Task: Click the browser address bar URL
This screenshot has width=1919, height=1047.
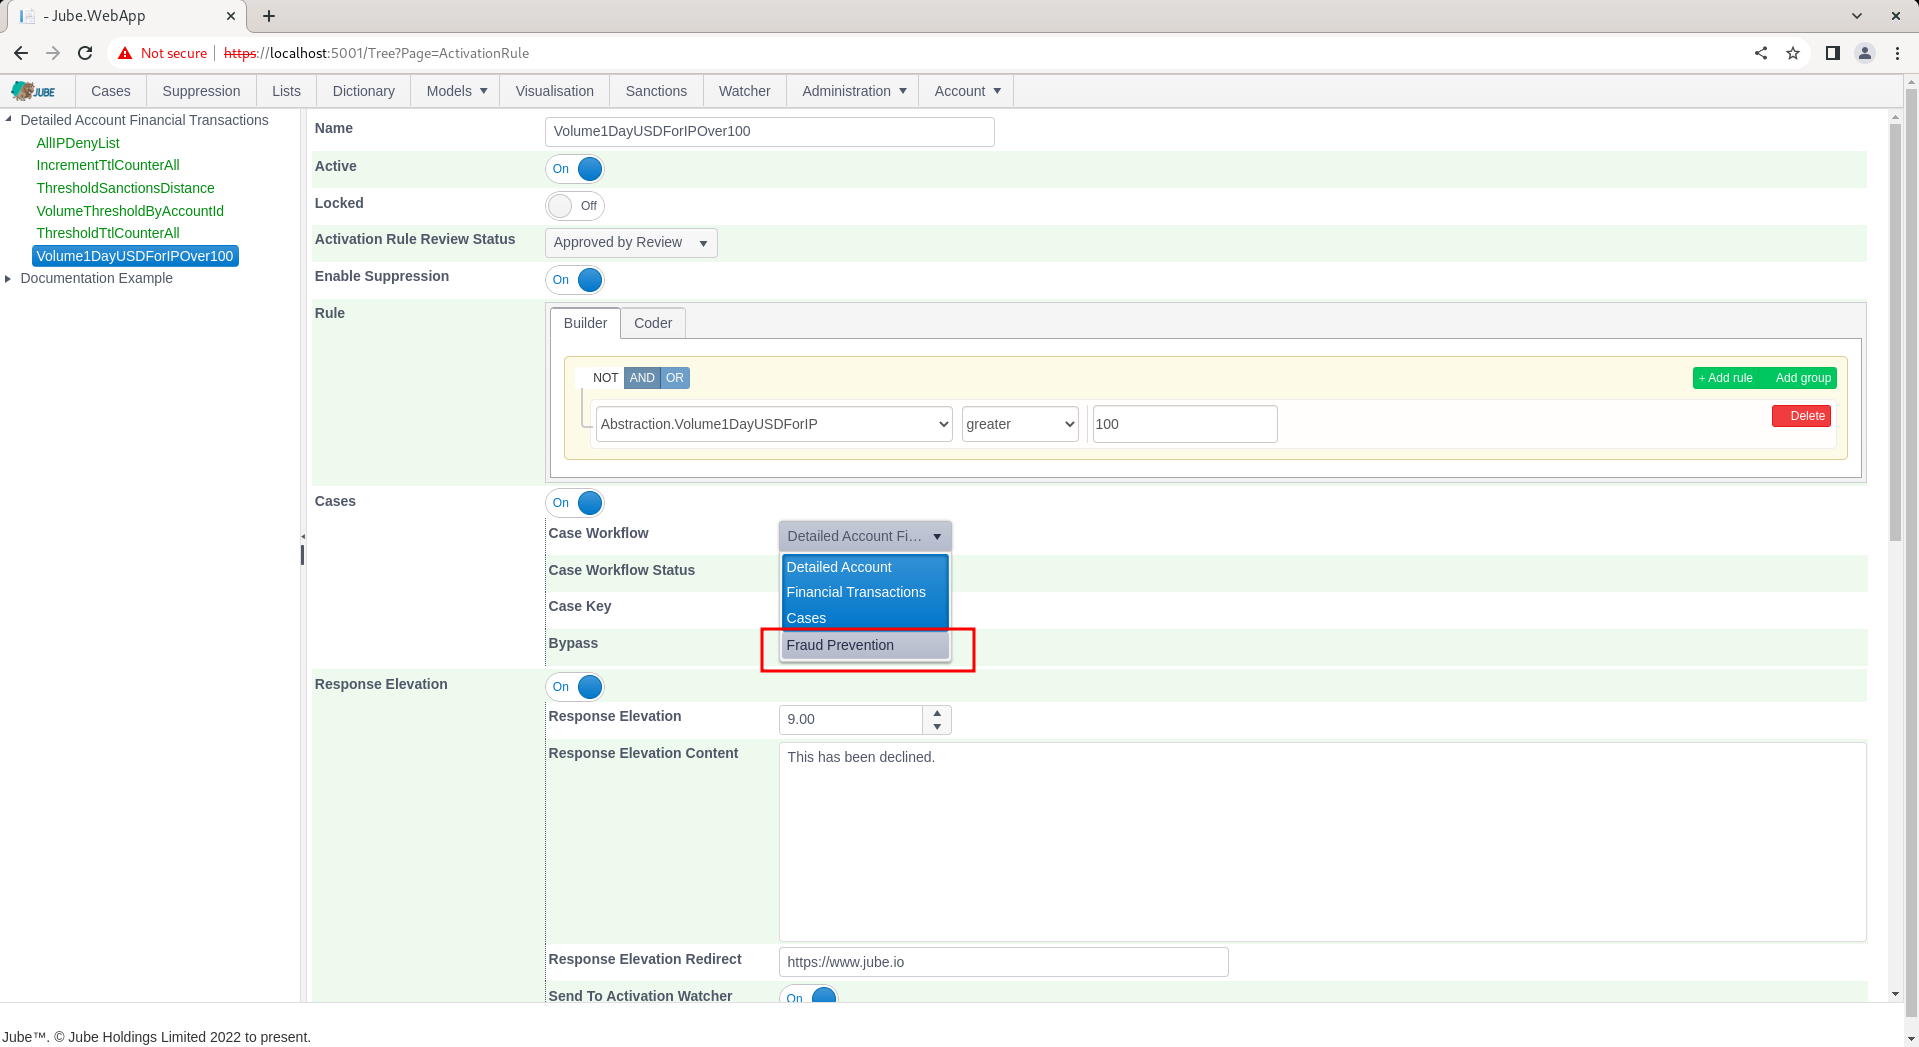Action: pos(376,53)
